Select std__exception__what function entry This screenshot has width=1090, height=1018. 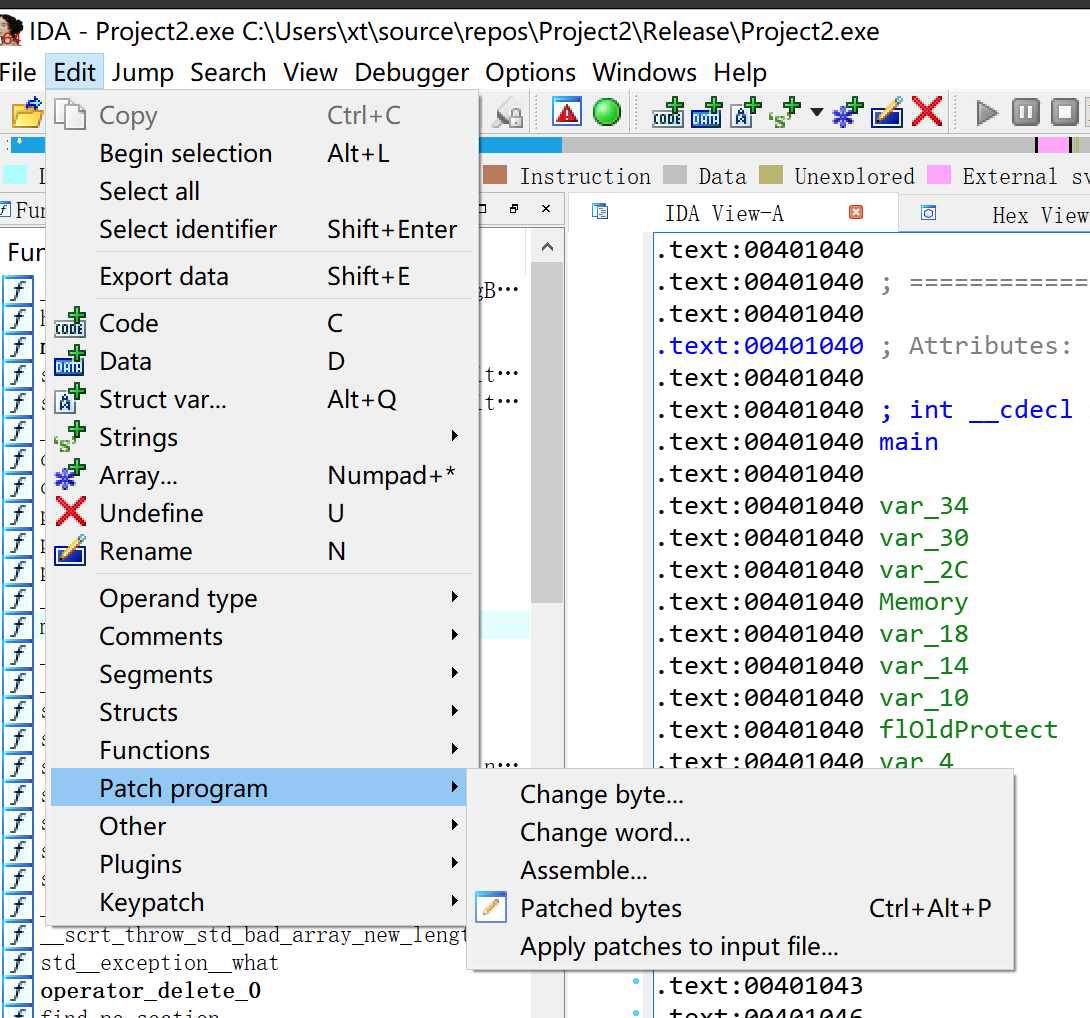click(x=159, y=962)
